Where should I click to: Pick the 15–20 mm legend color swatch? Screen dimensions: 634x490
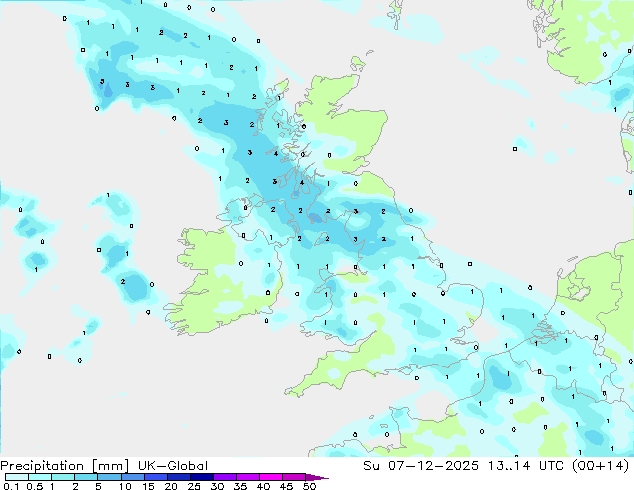[156, 477]
